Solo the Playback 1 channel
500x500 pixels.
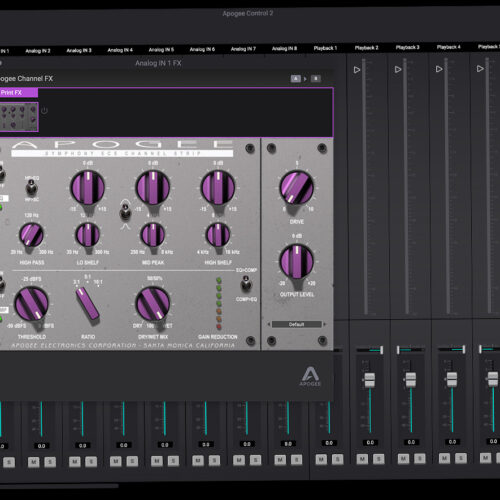click(338, 460)
